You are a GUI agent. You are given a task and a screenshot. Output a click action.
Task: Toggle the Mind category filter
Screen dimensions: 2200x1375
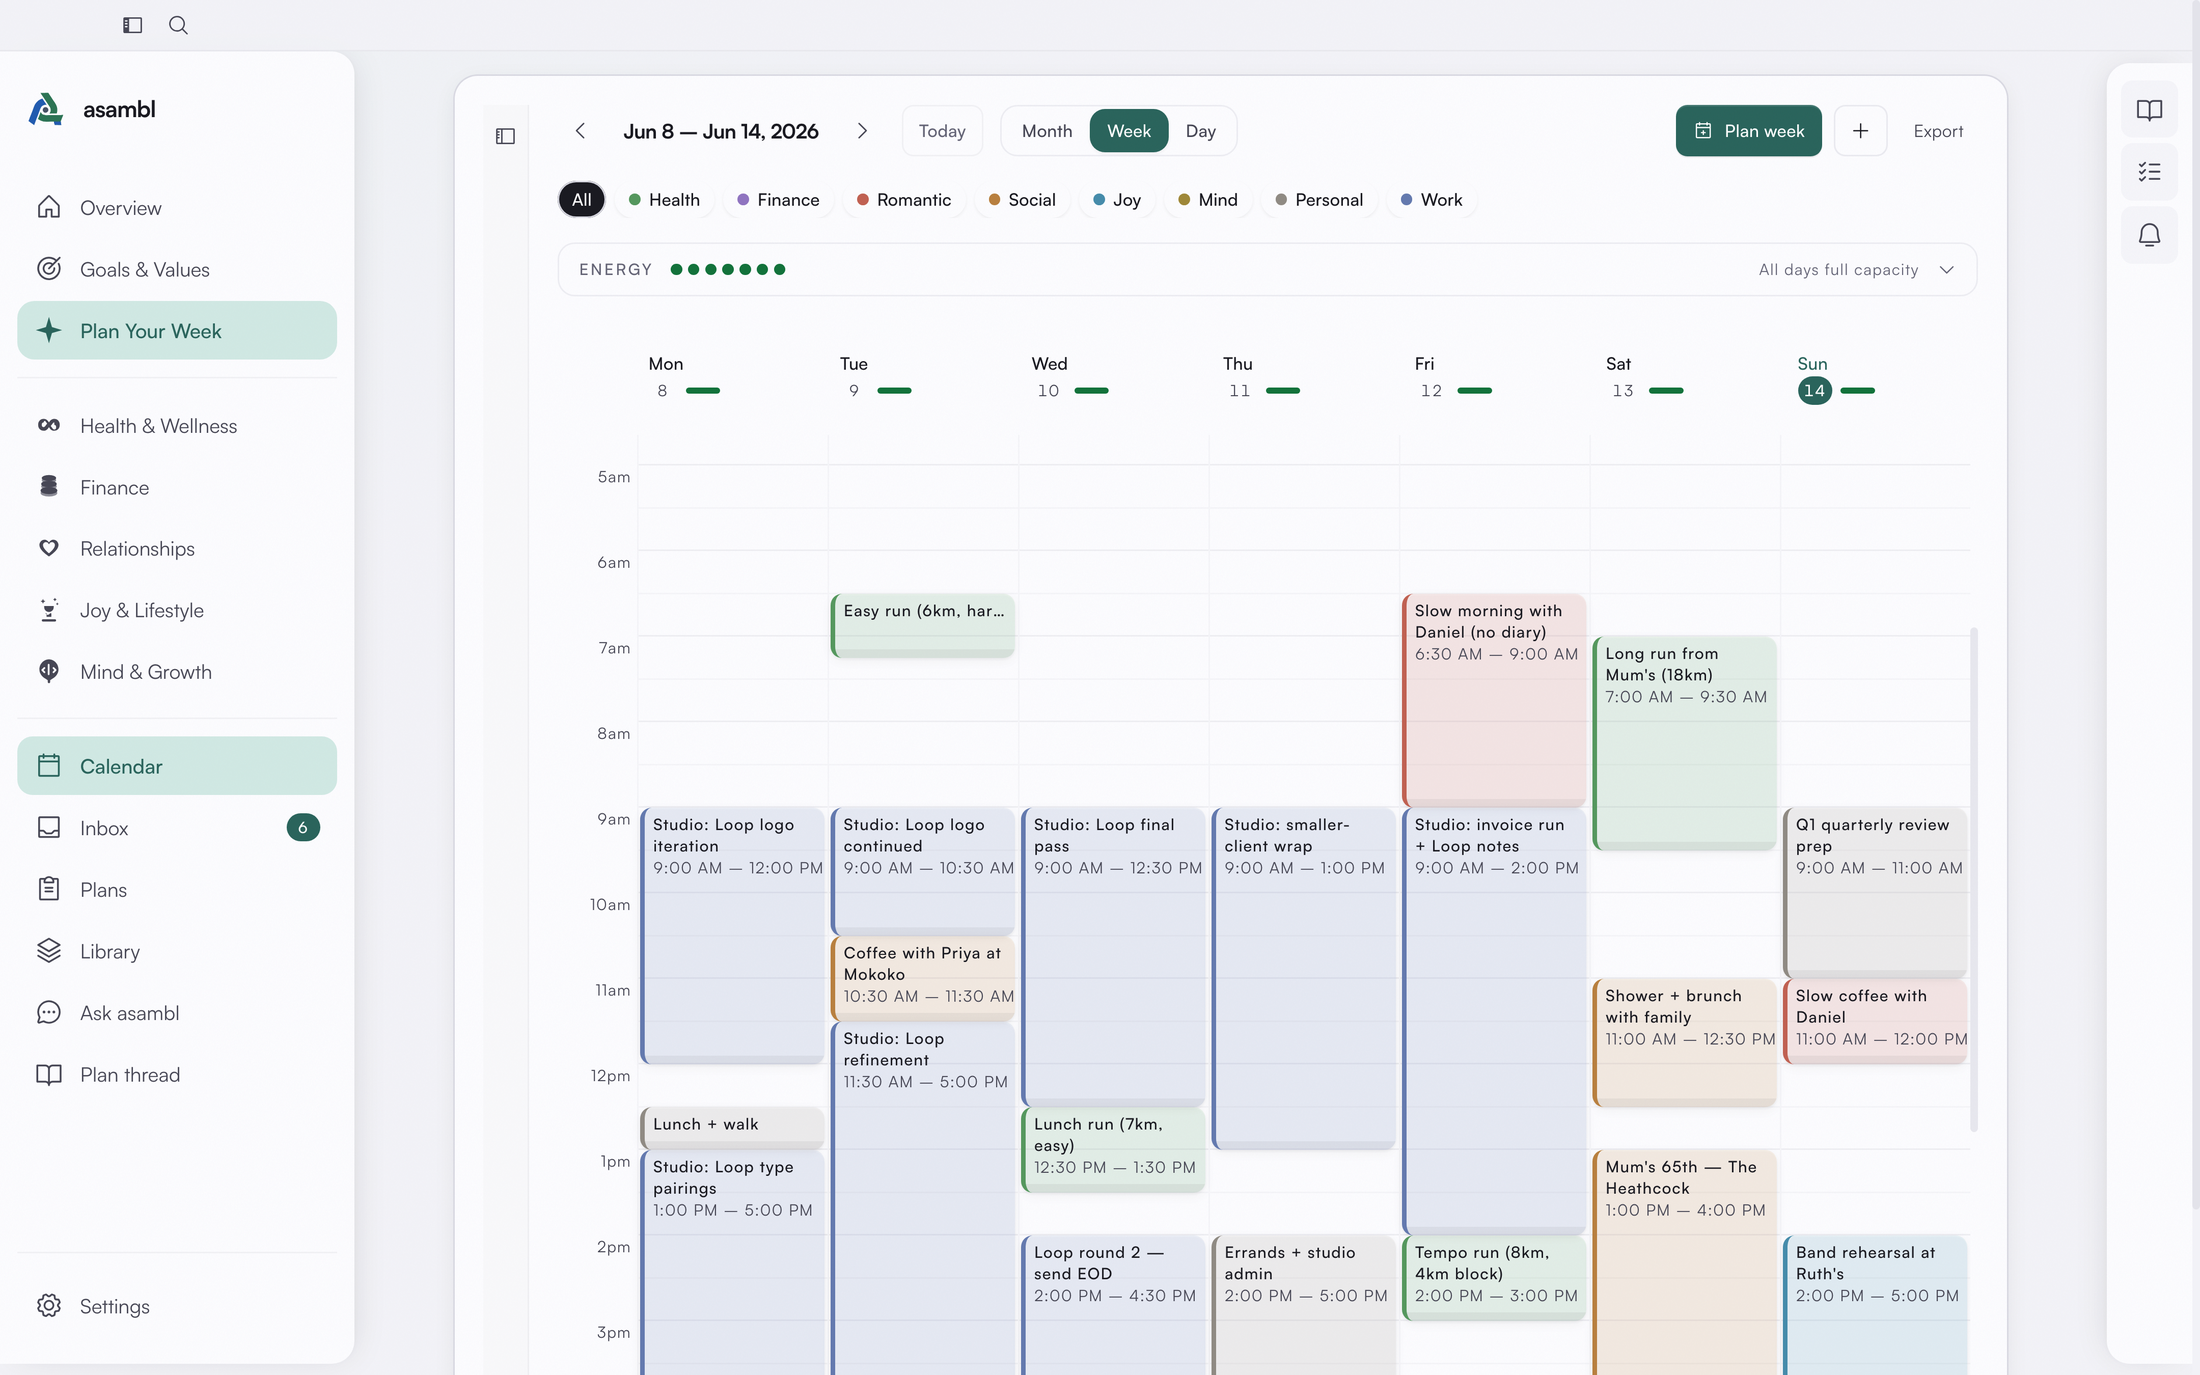tap(1208, 200)
